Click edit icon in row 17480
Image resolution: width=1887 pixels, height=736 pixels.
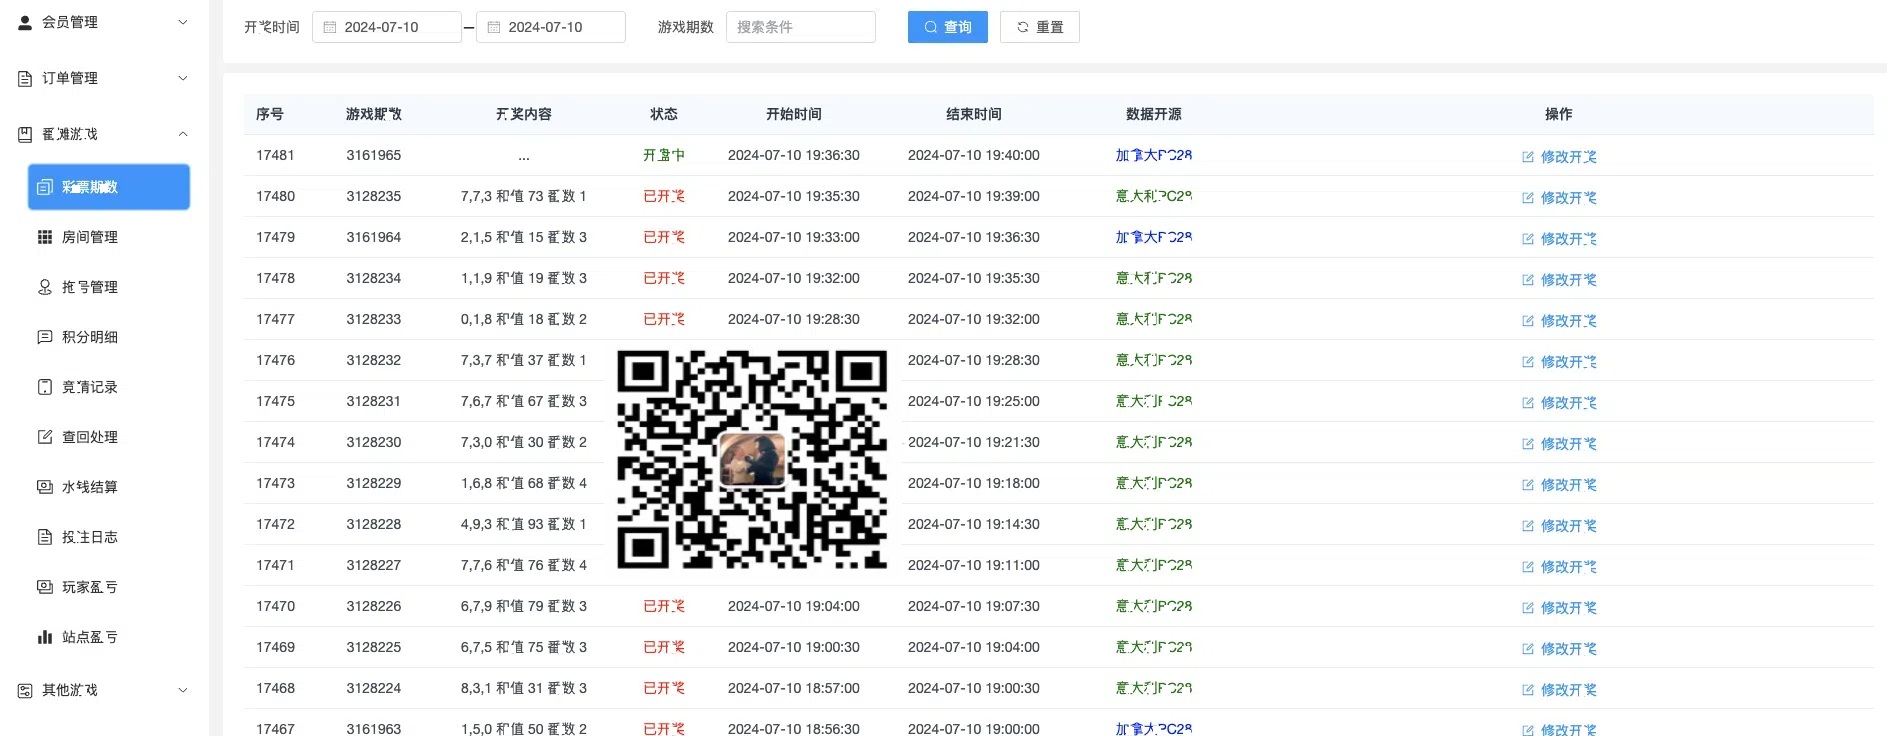(1528, 198)
